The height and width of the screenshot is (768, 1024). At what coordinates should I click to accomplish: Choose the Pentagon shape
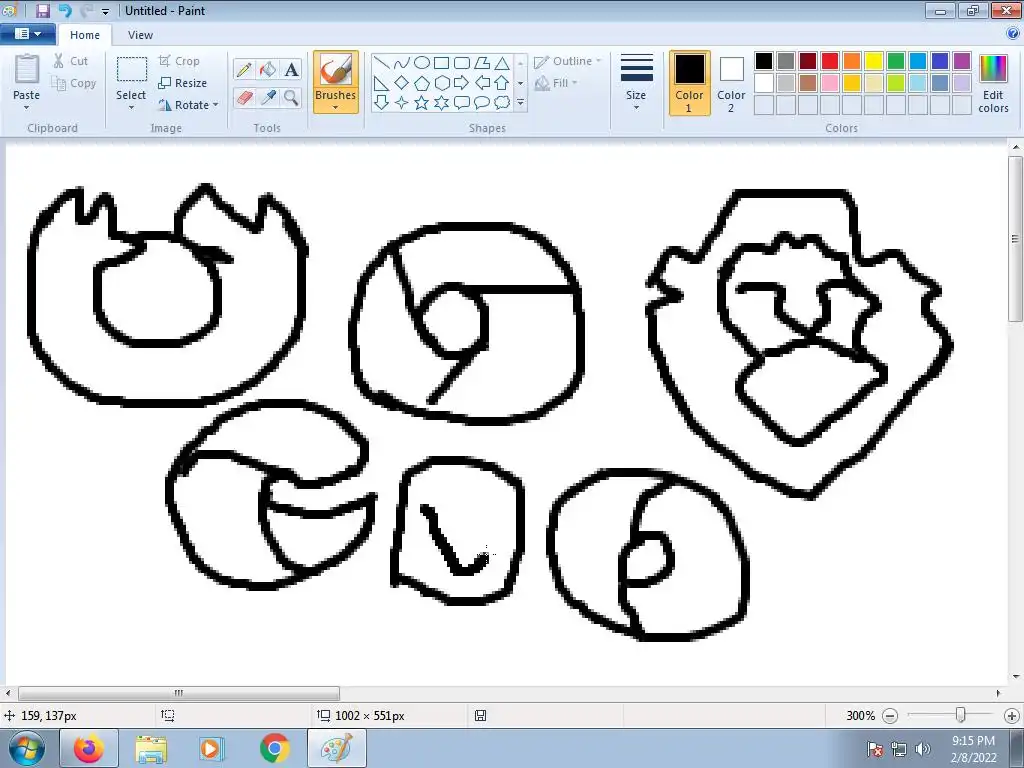tap(422, 83)
